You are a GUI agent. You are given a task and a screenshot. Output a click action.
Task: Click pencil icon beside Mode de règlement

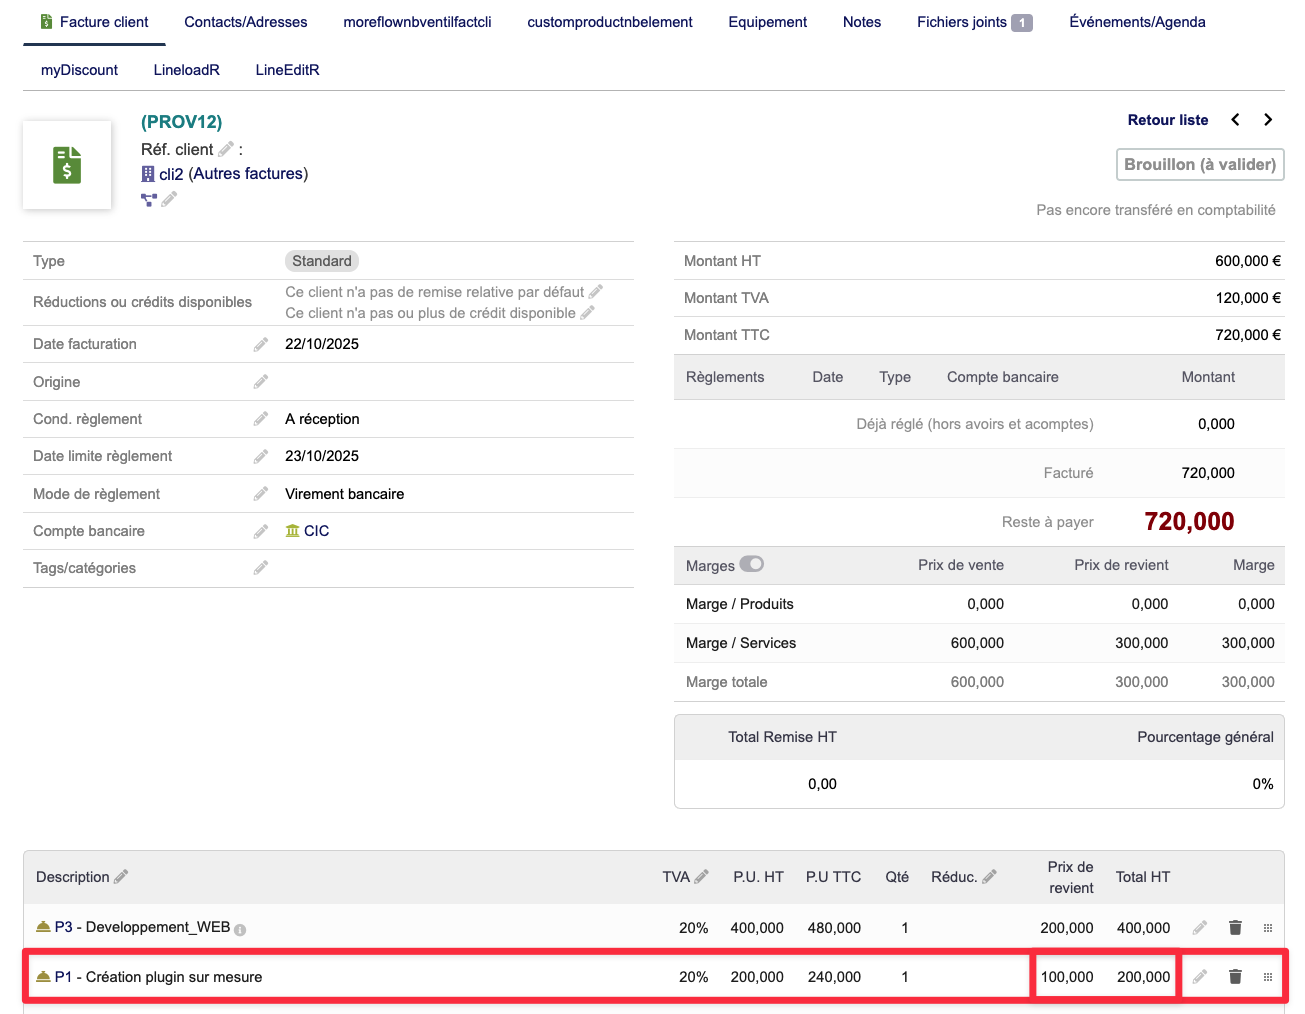[x=261, y=494]
